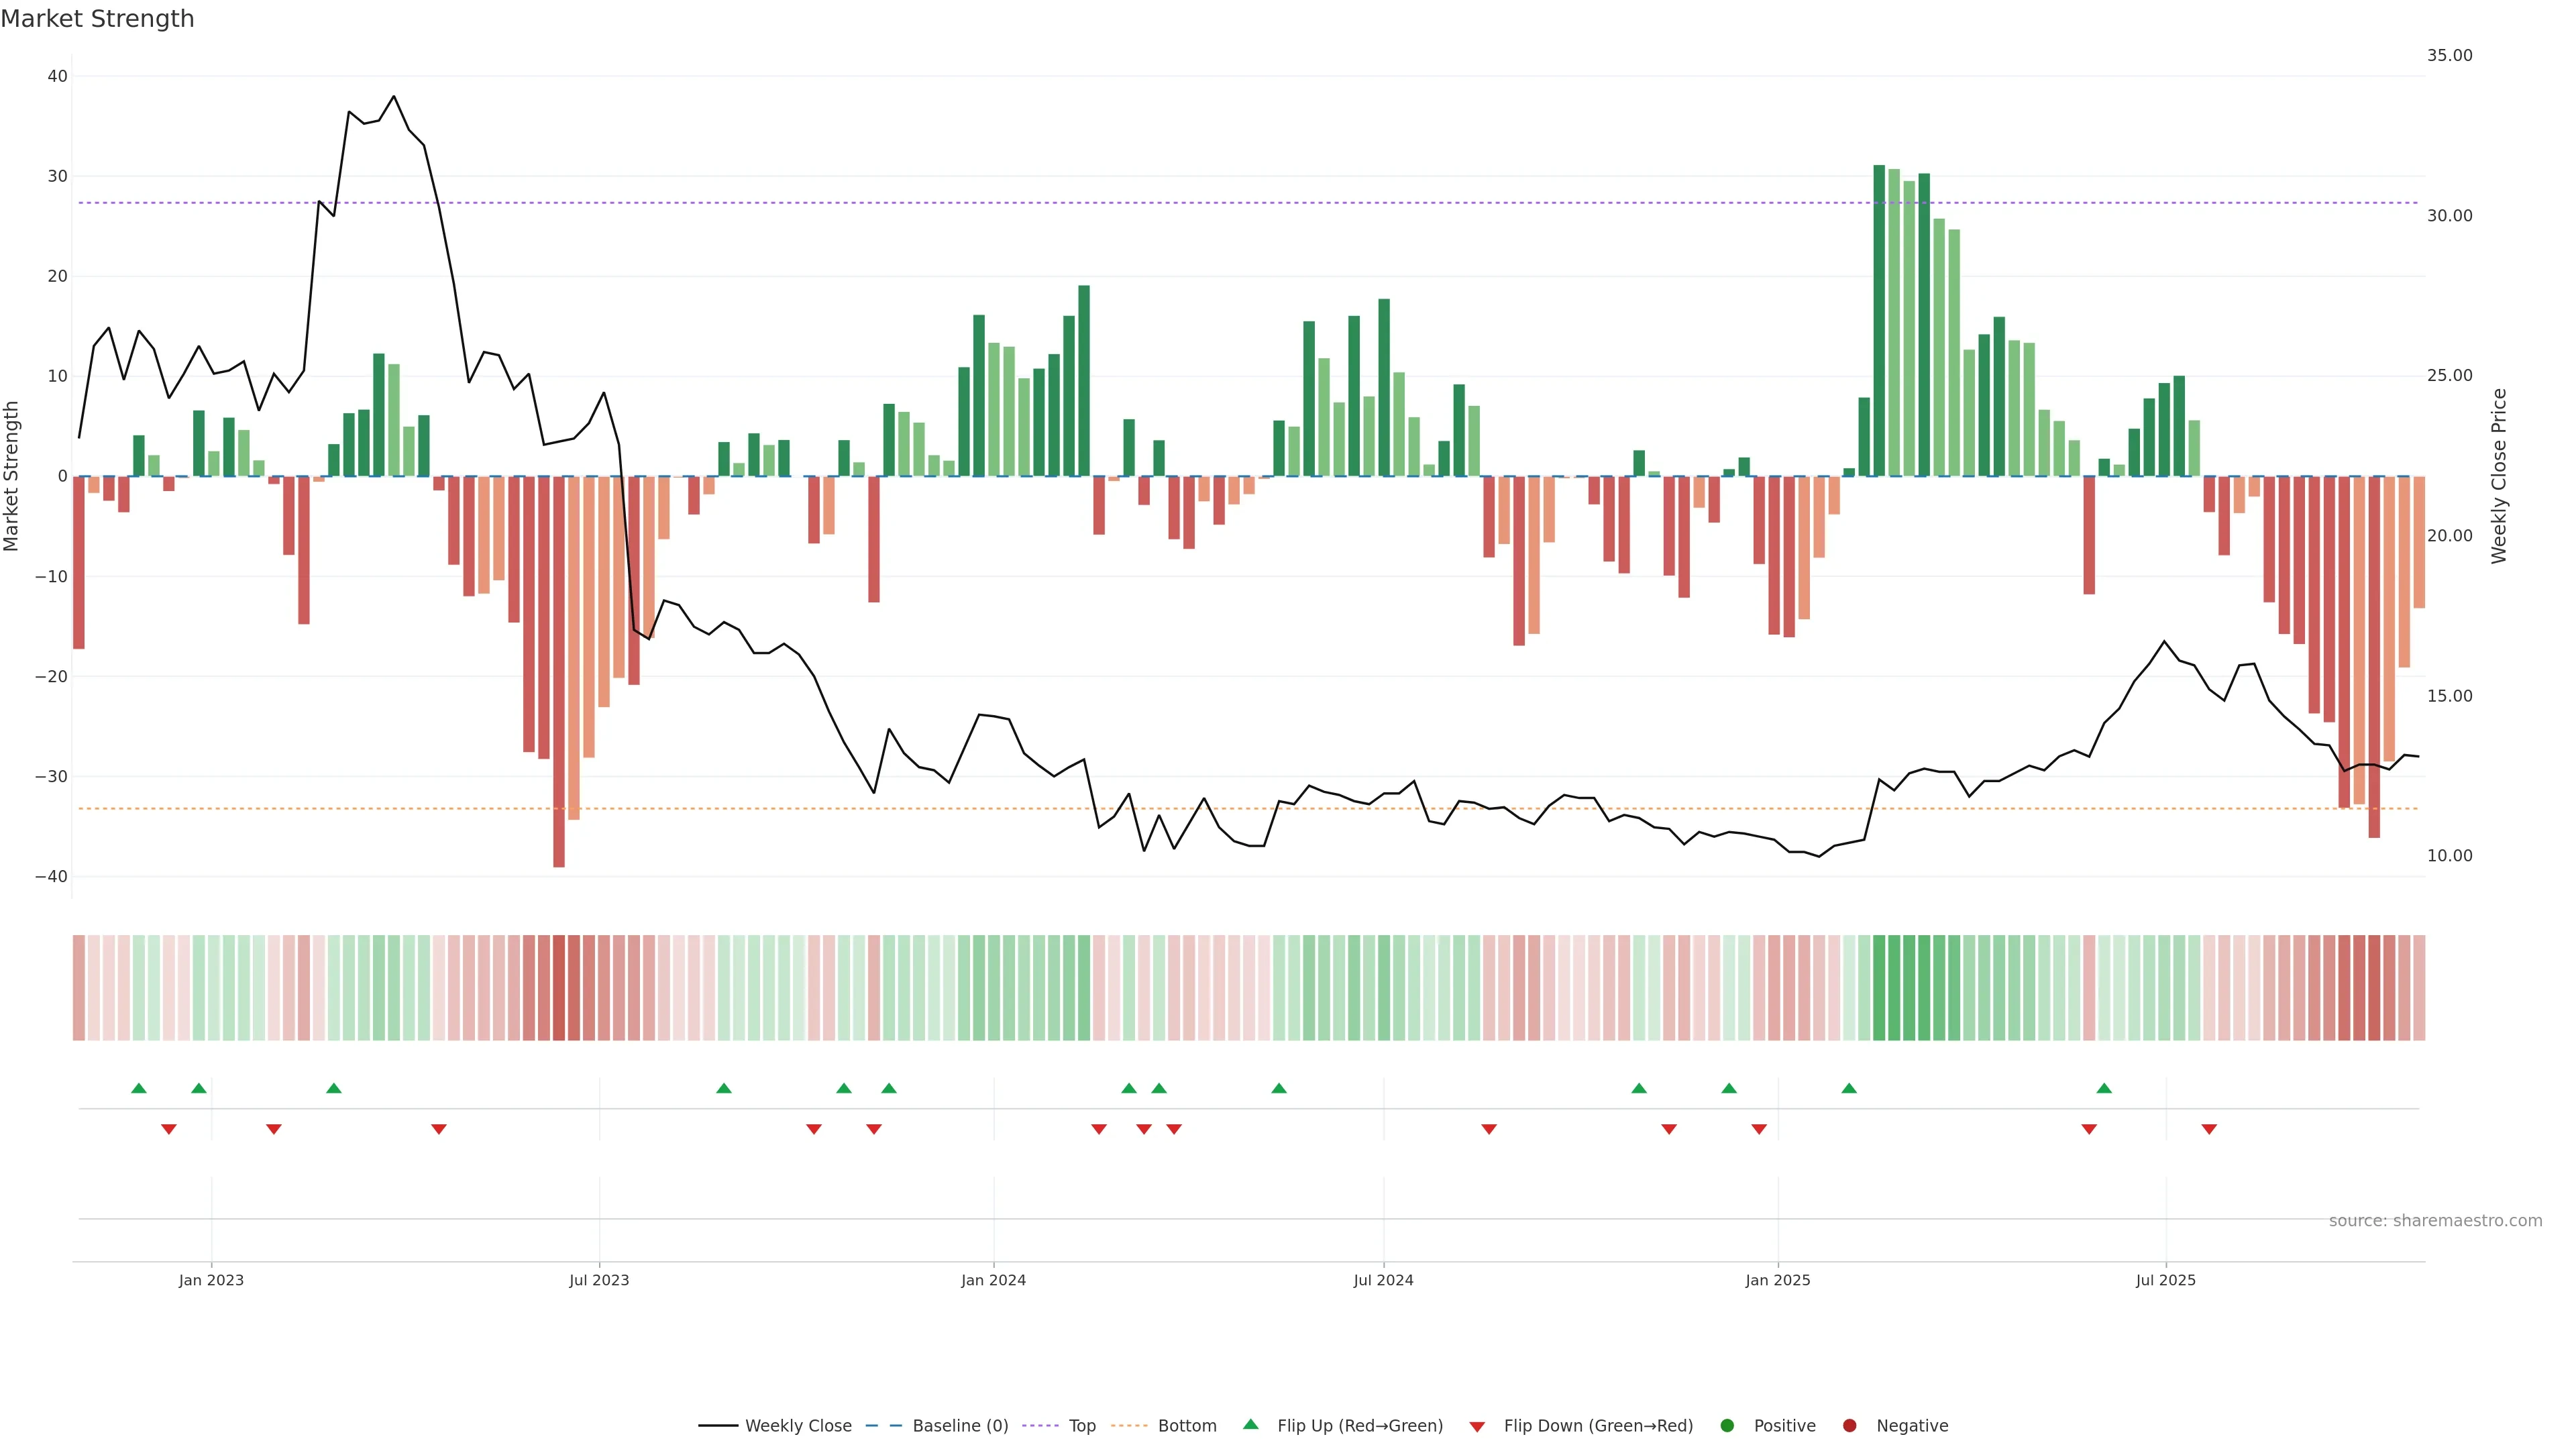Click the green Positive circle in legend
This screenshot has height=1449, width=2576.
coord(1727,1426)
